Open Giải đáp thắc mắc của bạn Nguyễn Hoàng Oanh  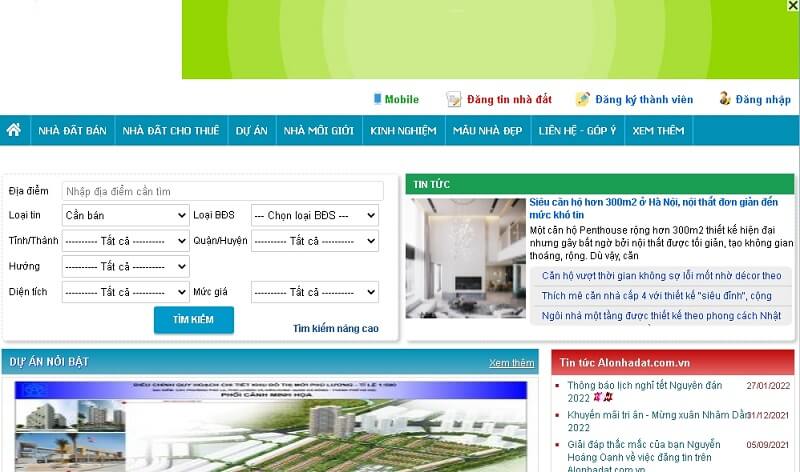click(644, 457)
